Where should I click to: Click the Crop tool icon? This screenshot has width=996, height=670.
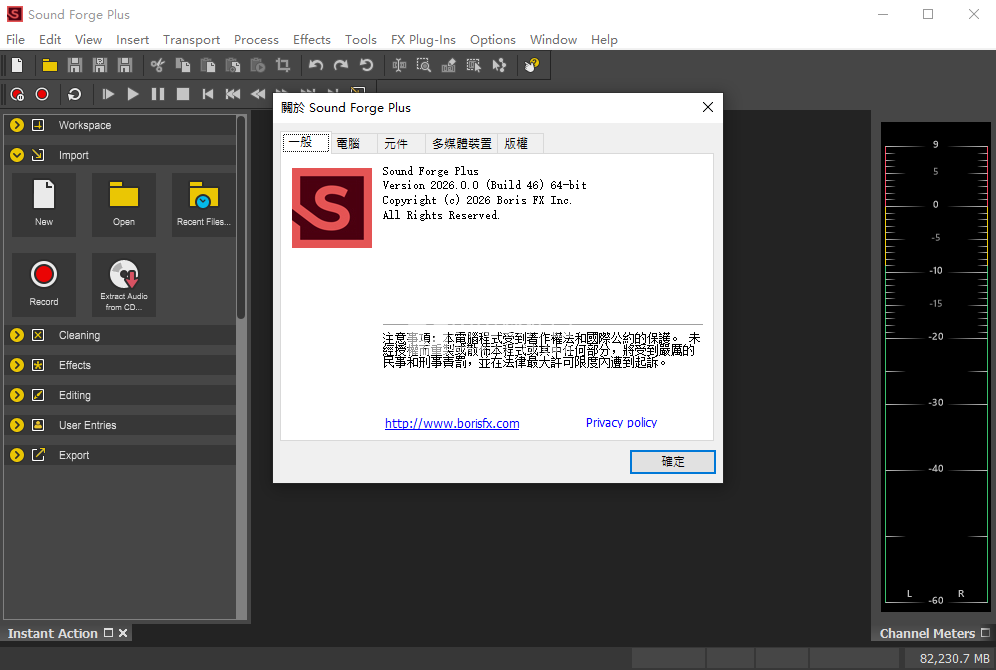click(283, 65)
